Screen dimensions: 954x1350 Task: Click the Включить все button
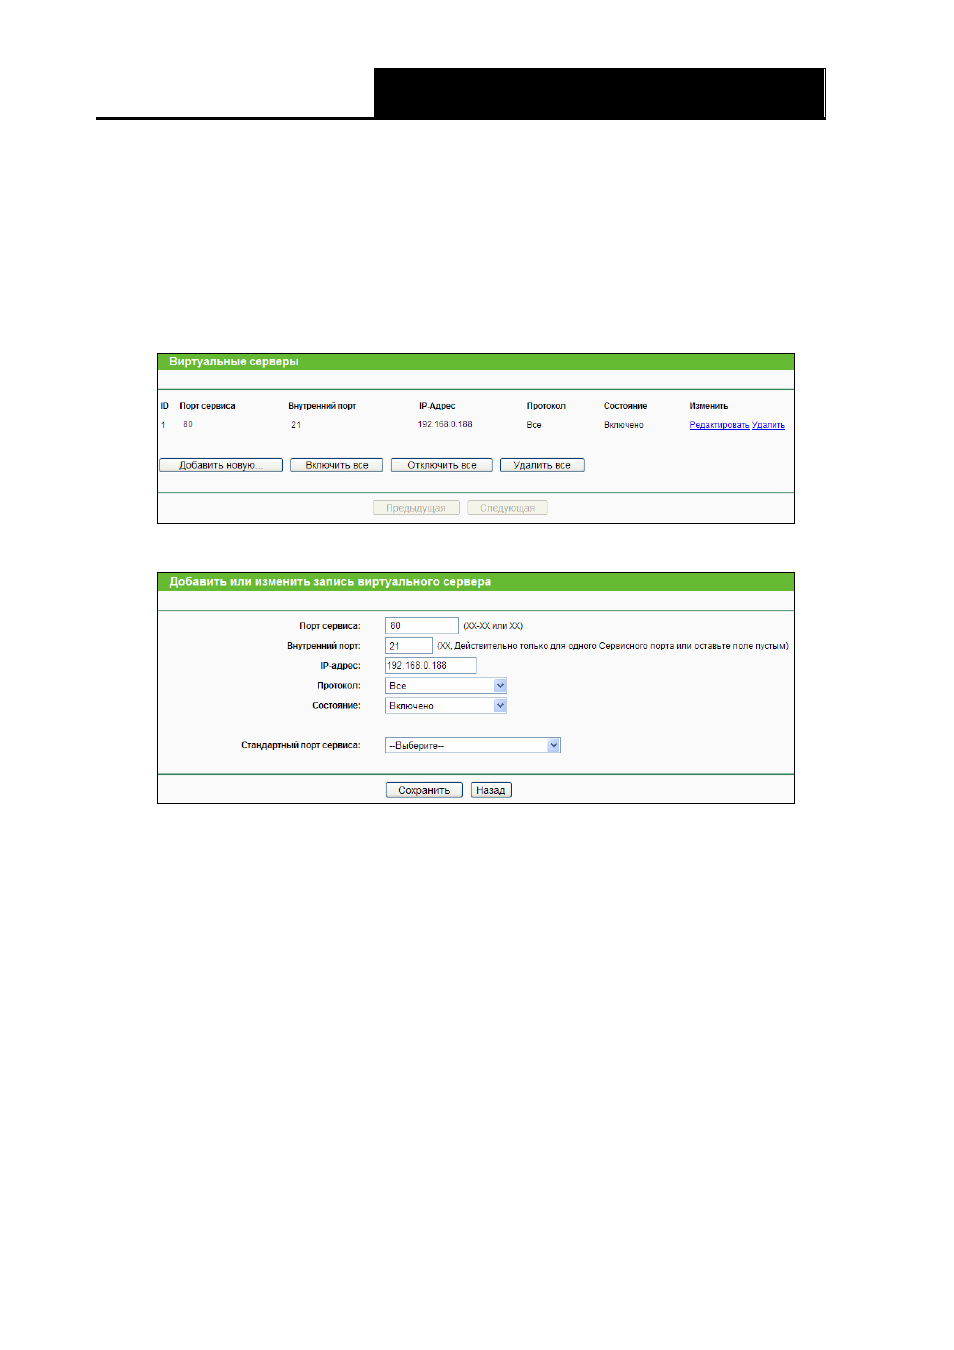337,465
